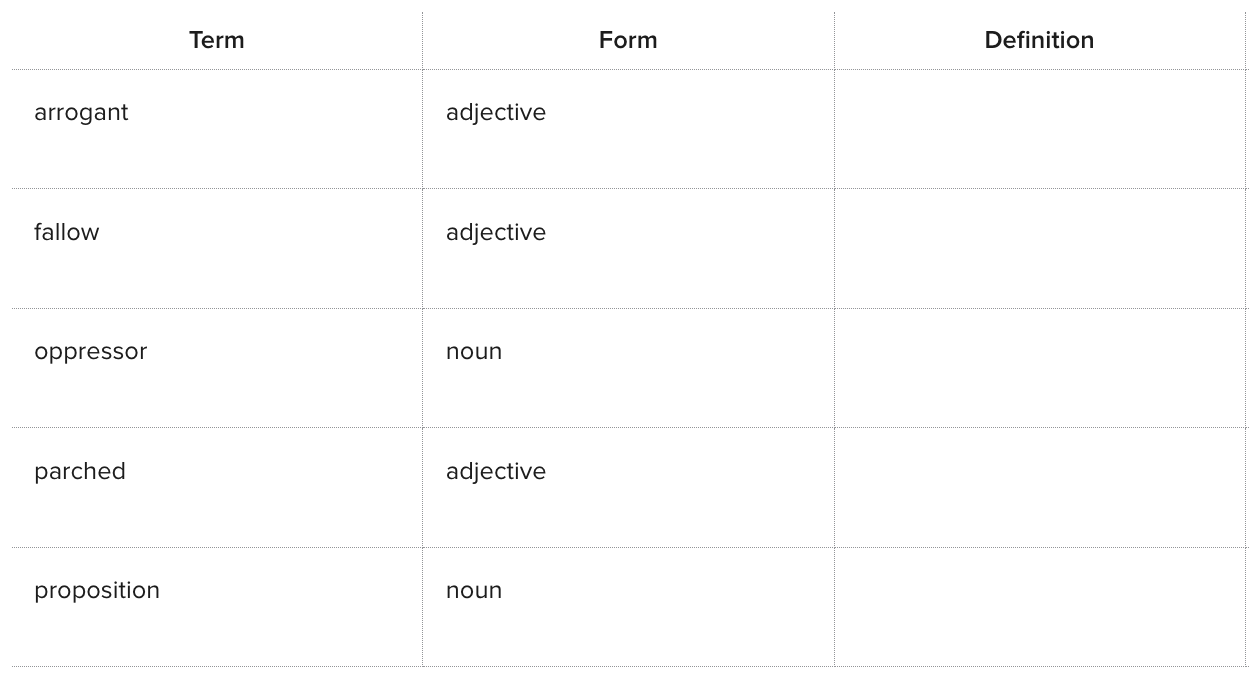Click the last empty cell in Definition column
The height and width of the screenshot is (686, 1250).
coord(1040,607)
